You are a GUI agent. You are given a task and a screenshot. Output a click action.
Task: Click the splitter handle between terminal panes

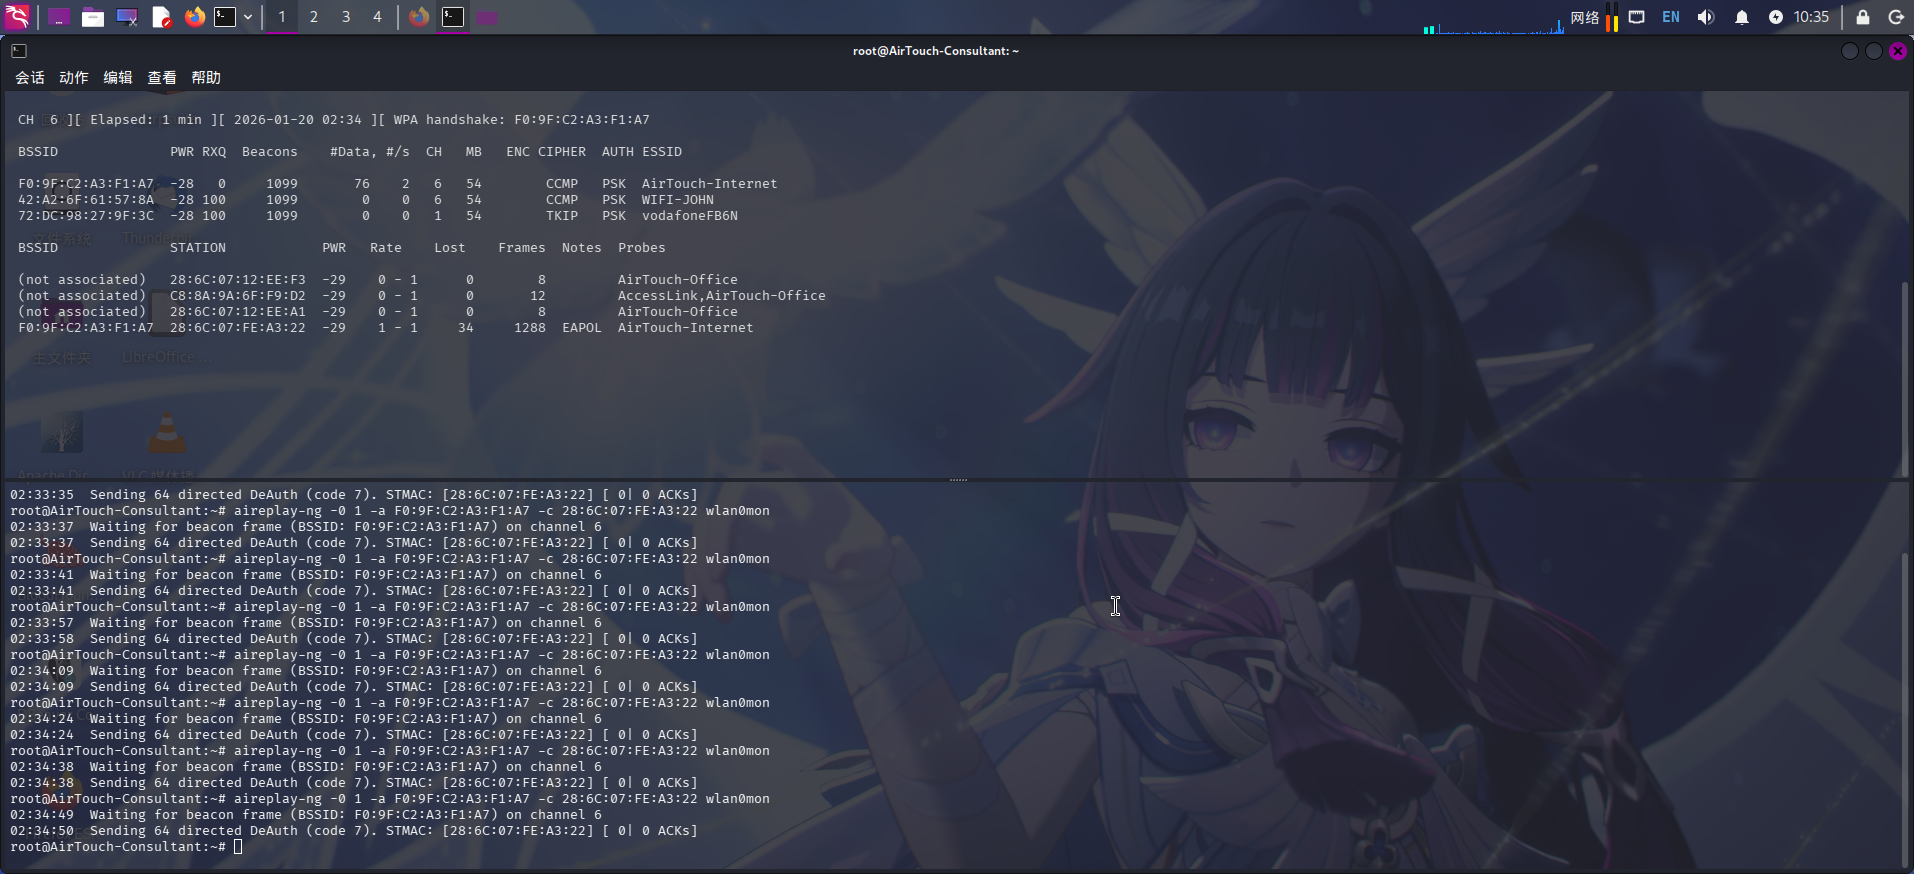click(x=958, y=480)
